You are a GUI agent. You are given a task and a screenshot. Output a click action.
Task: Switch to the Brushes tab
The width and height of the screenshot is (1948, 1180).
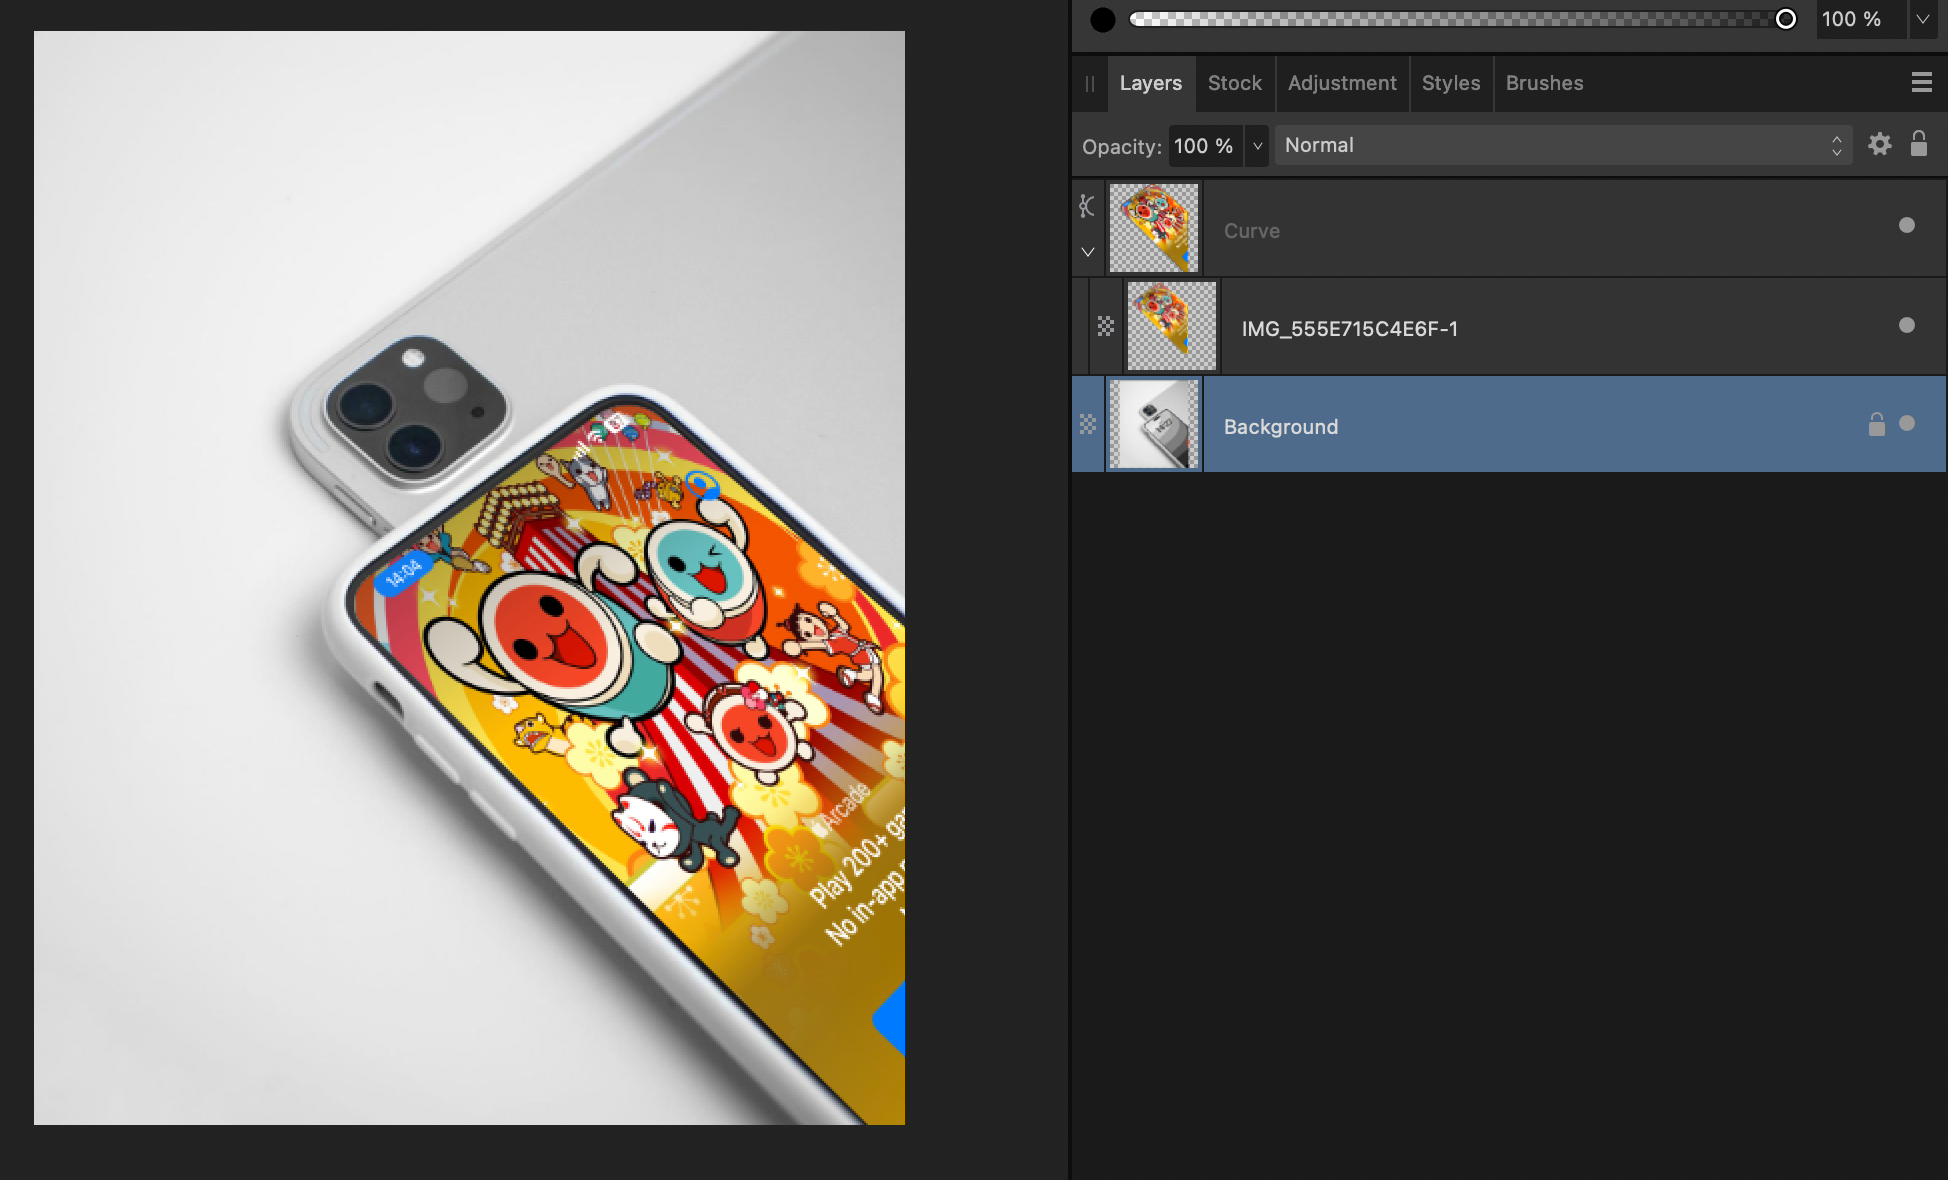tap(1544, 83)
